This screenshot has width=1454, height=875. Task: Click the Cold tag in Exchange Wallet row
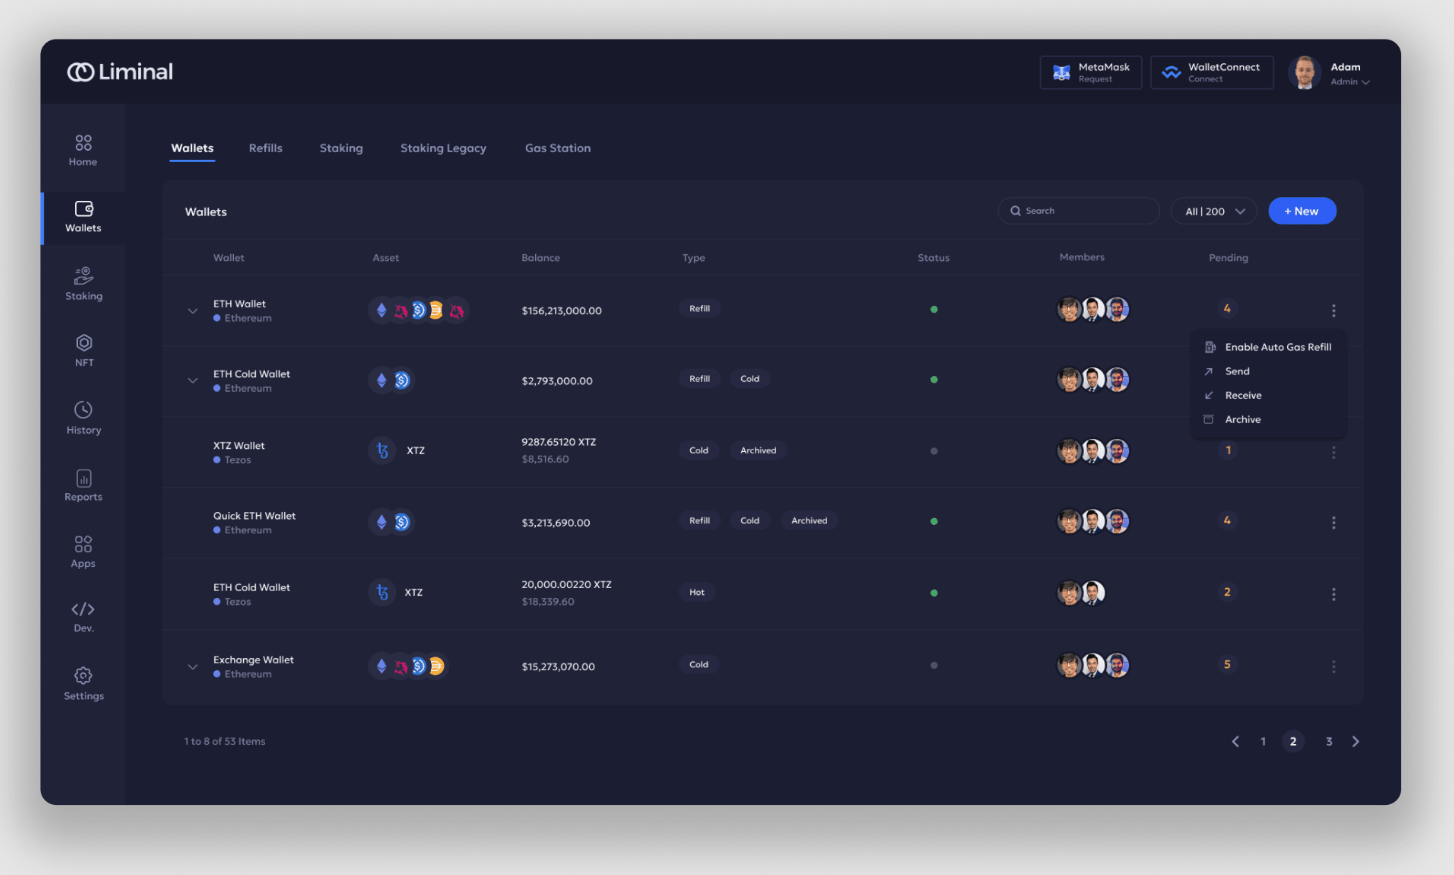tap(699, 665)
